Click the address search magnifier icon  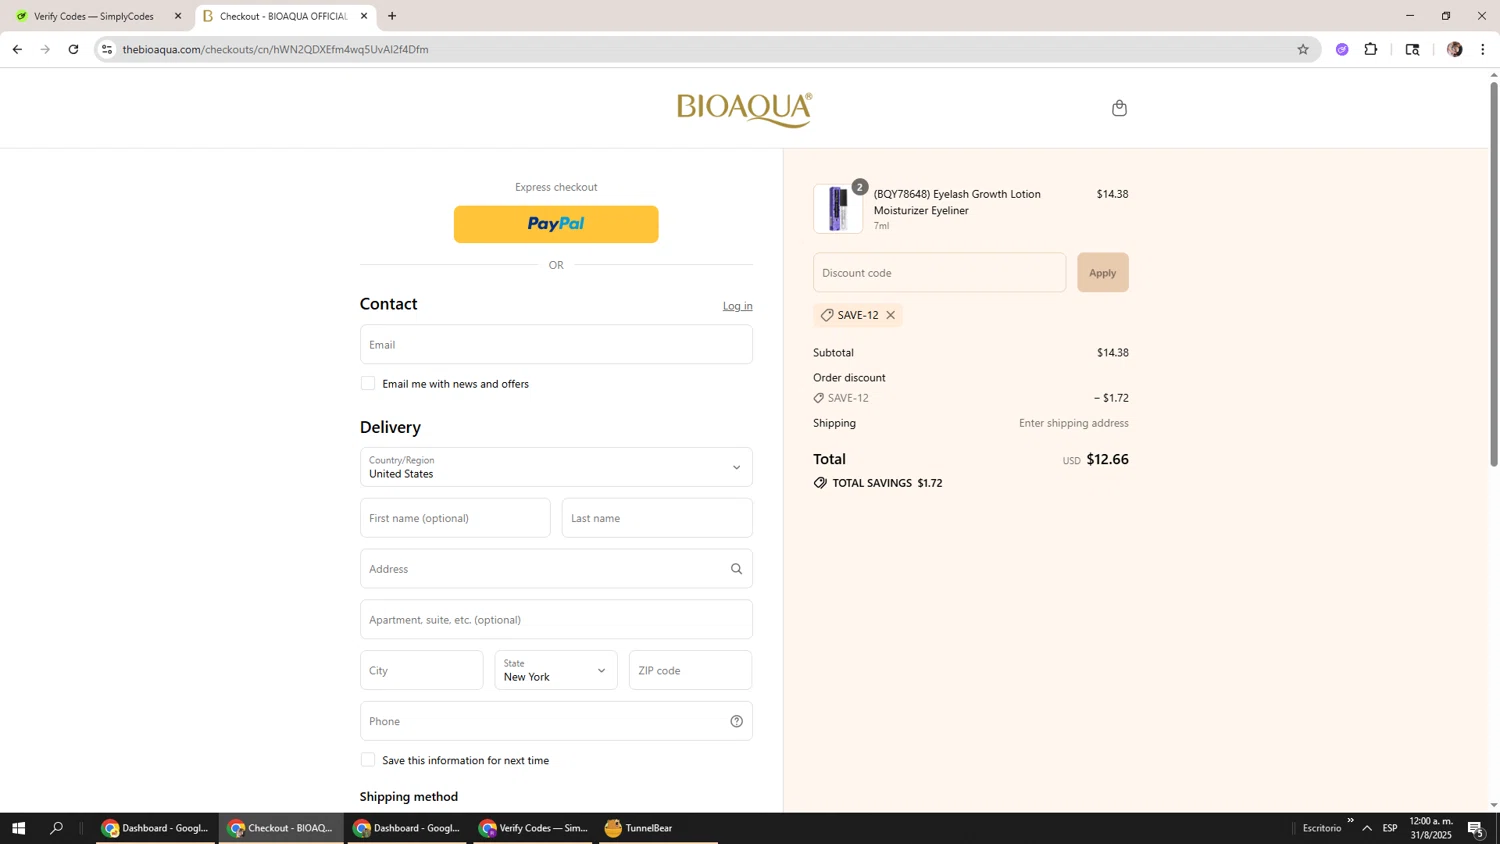point(736,569)
